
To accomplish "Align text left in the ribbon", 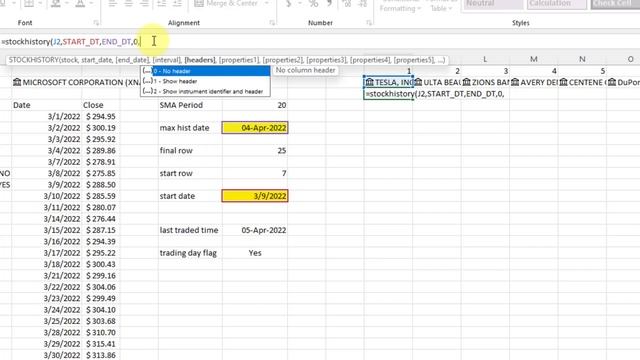I will point(112,4).
